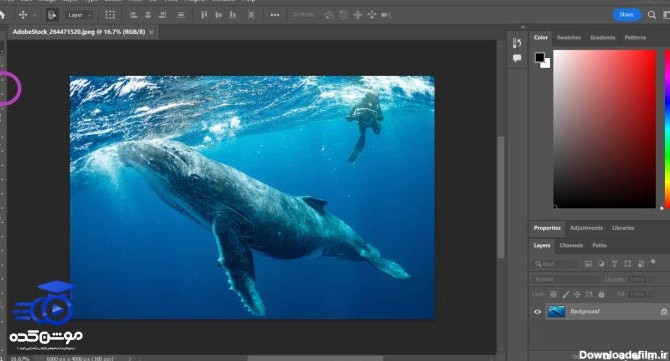Screen dimensions: 670x361
Task: Click Lock image pixels brush icon
Action: (566, 294)
